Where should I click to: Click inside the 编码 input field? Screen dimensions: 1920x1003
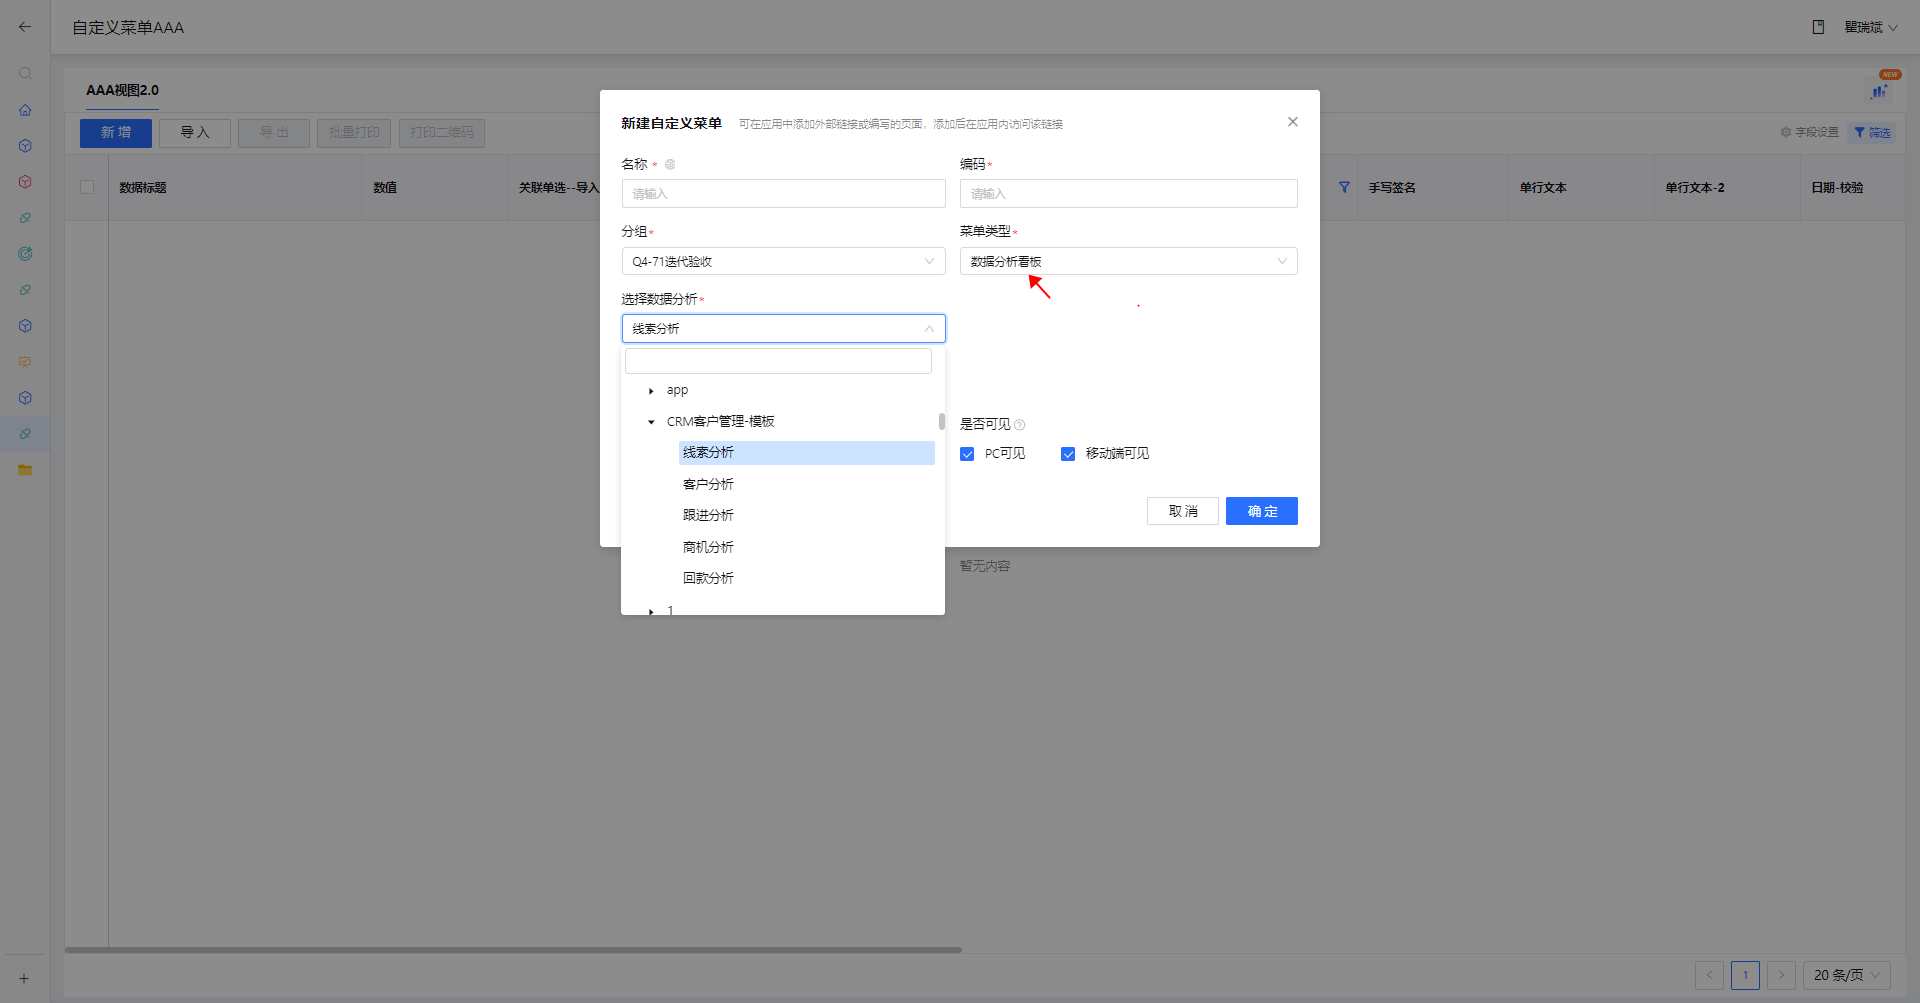1128,193
